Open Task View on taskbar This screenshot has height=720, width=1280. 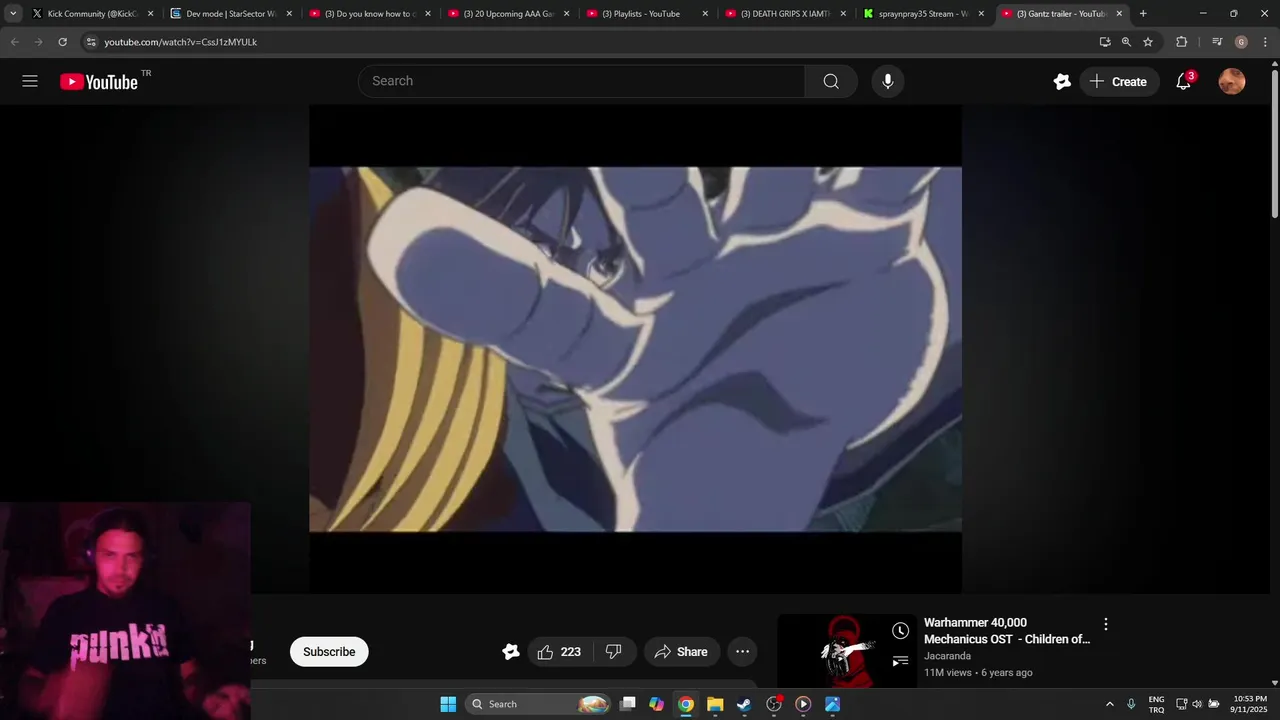tap(628, 704)
